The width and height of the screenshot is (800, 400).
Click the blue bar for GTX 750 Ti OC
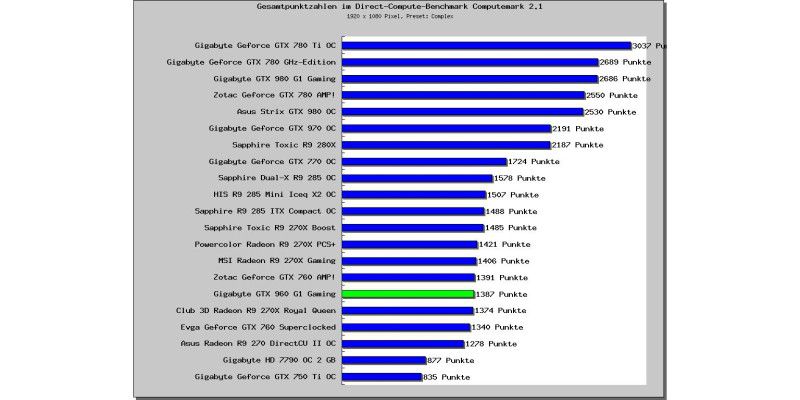(382, 377)
